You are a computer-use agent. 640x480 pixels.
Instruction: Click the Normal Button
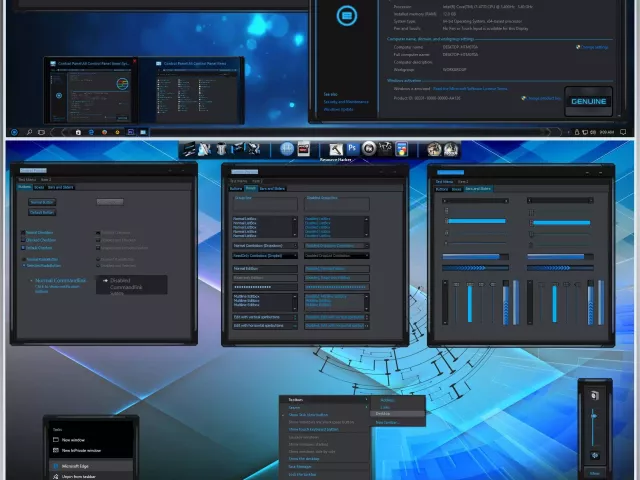point(42,202)
